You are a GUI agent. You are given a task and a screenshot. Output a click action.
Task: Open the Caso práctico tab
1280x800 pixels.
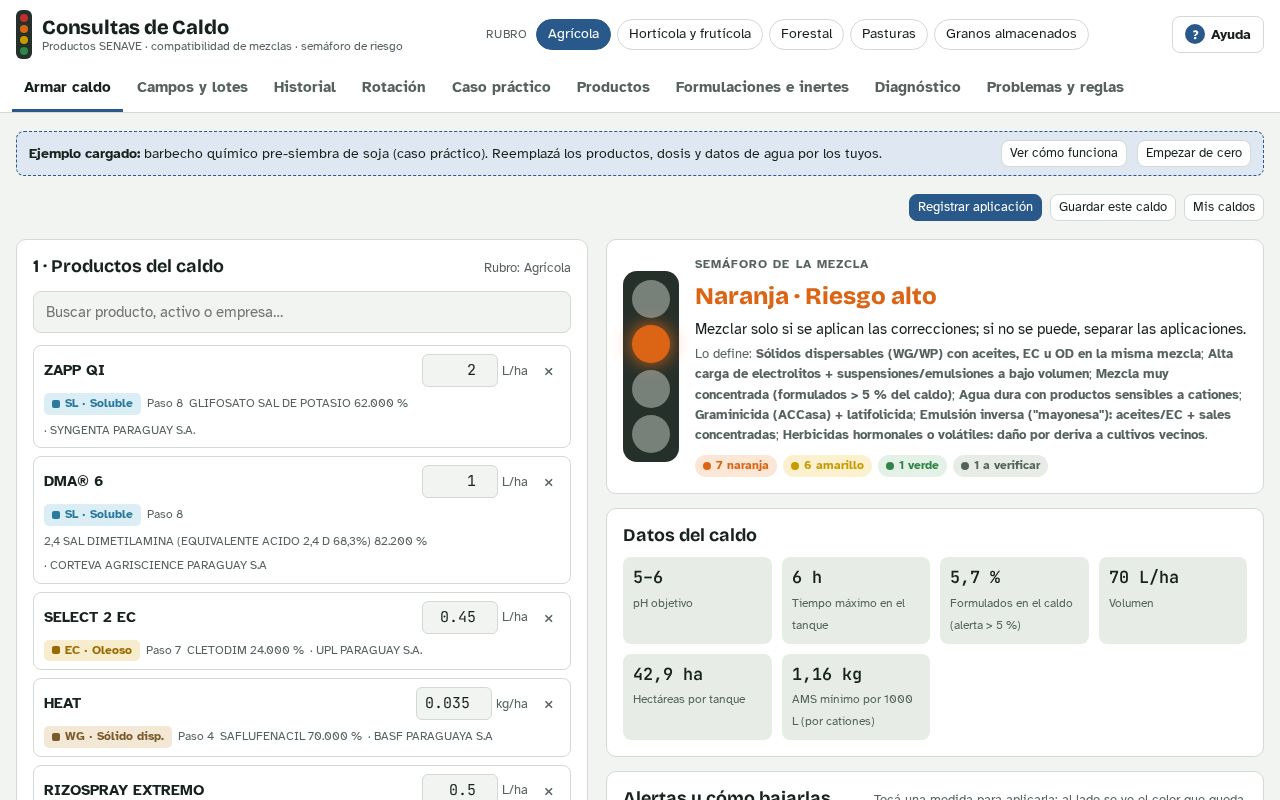501,87
